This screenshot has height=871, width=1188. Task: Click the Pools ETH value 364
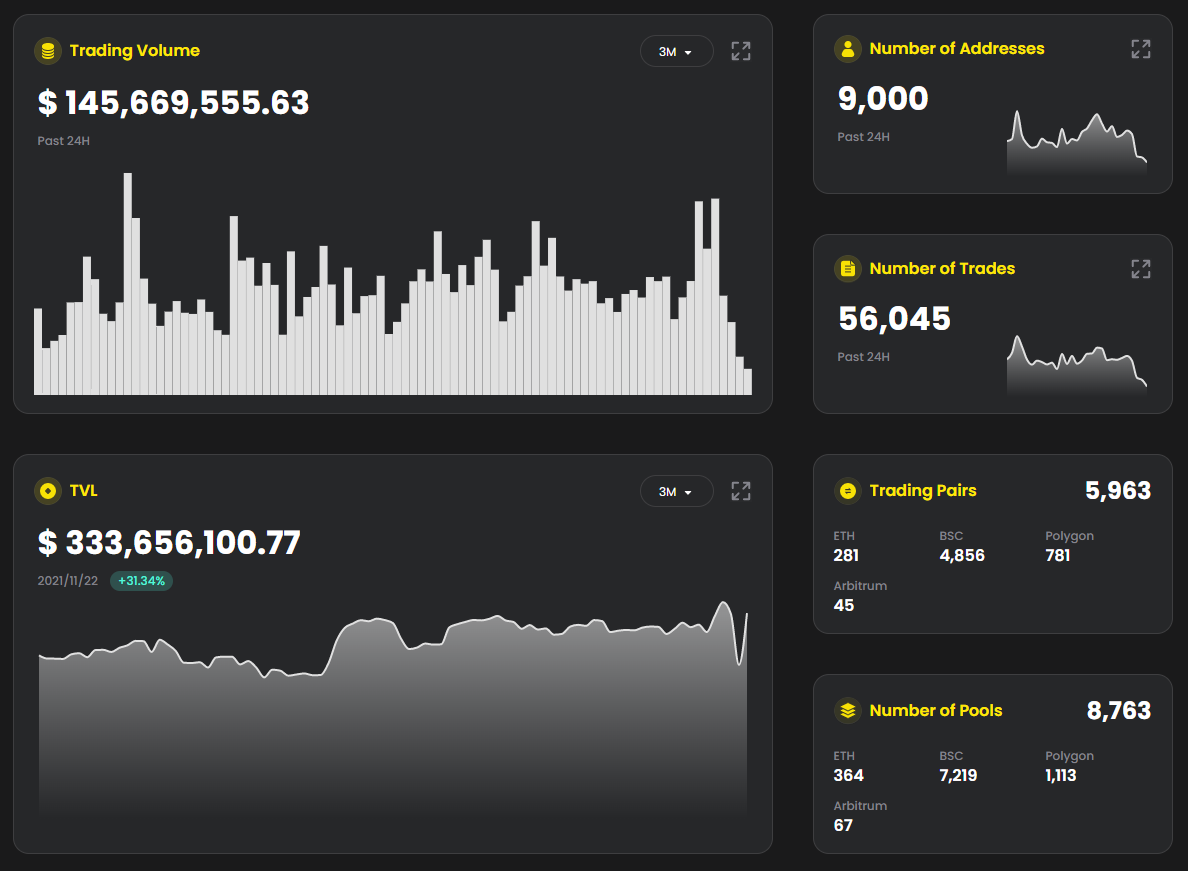tap(849, 776)
